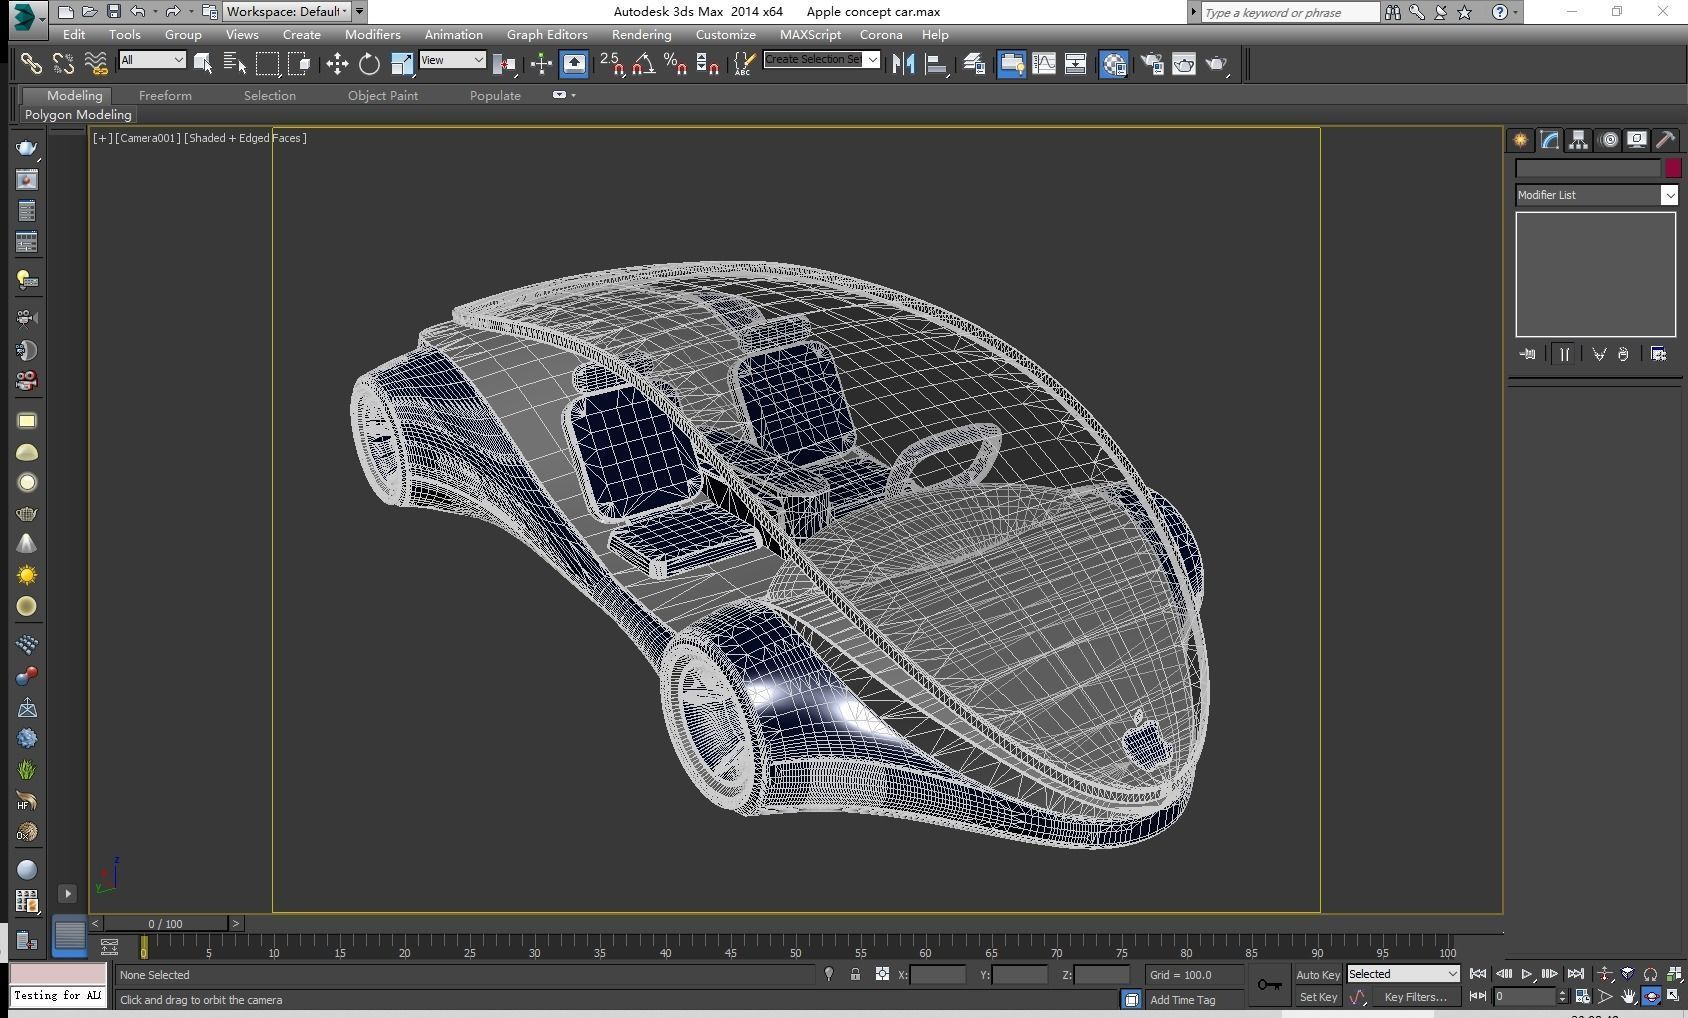Click the Align tool icon
This screenshot has height=1018, width=1688.
pyautogui.click(x=936, y=64)
